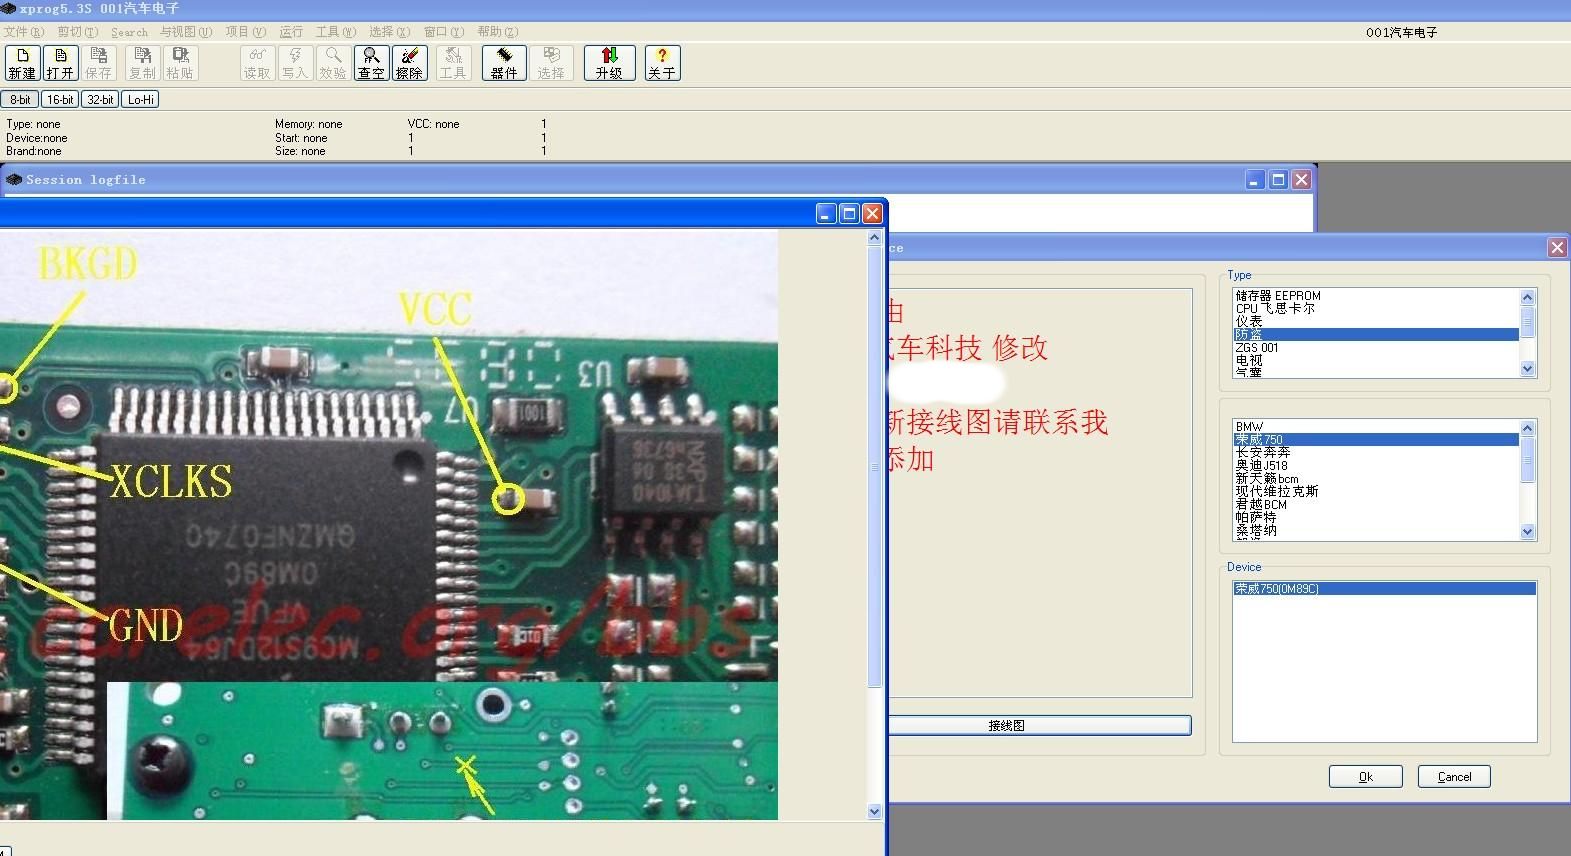Screen dimensions: 1571x856
Task: Select 储存器 EEPROM in Type list
Action: pyautogui.click(x=1376, y=296)
